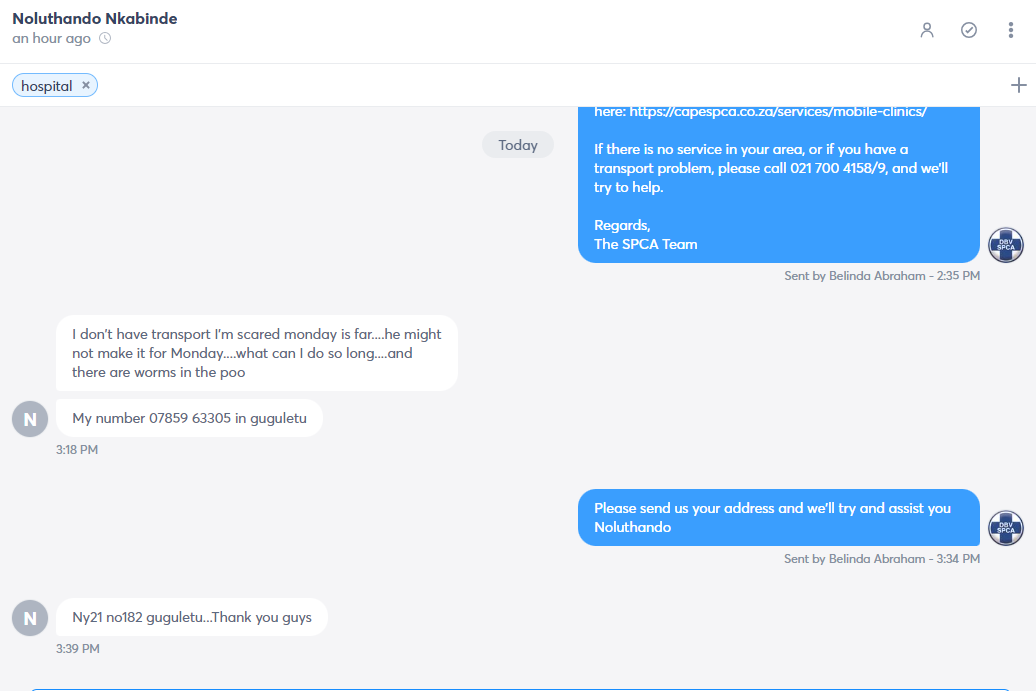Image resolution: width=1036 pixels, height=691 pixels.
Task: Click the clock icon beside 'an hour ago'
Action: coord(105,38)
